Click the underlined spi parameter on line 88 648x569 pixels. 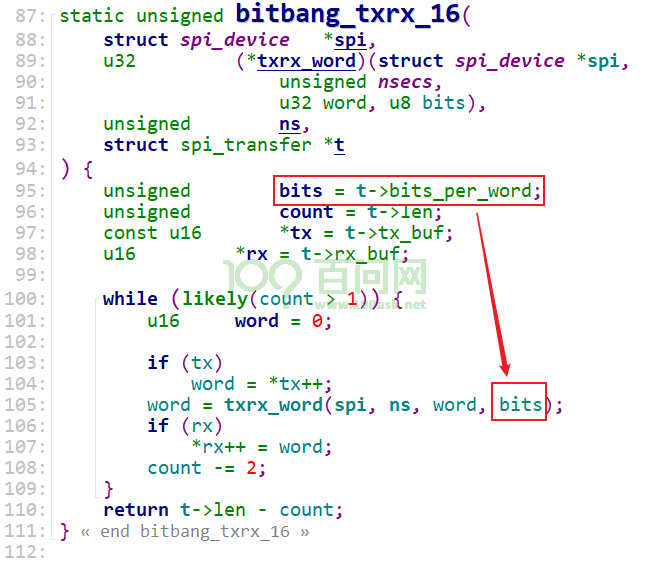click(x=350, y=40)
